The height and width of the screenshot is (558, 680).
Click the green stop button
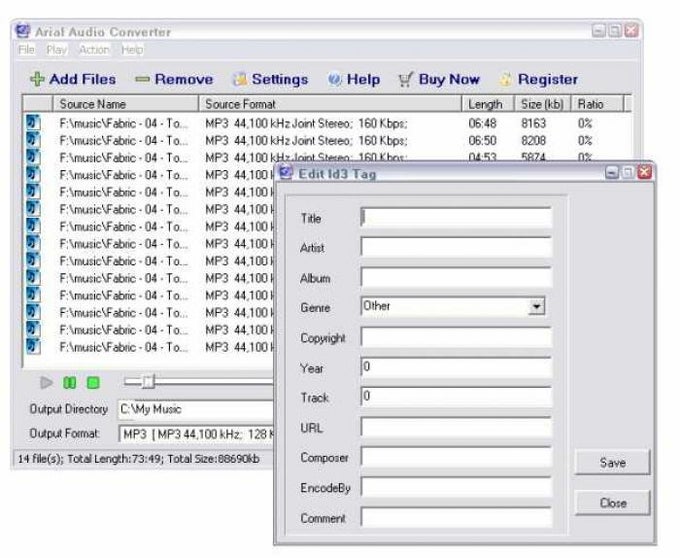click(x=93, y=383)
